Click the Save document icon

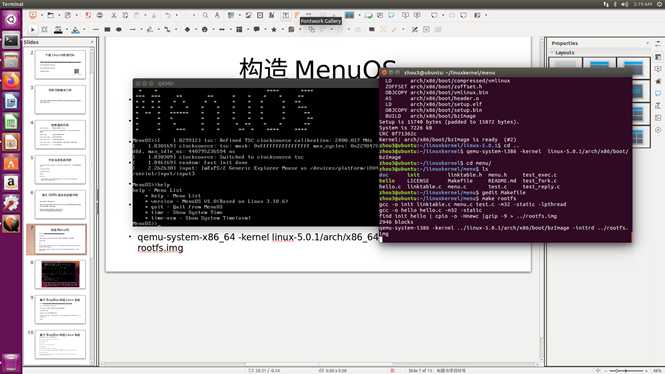[x=68, y=15]
